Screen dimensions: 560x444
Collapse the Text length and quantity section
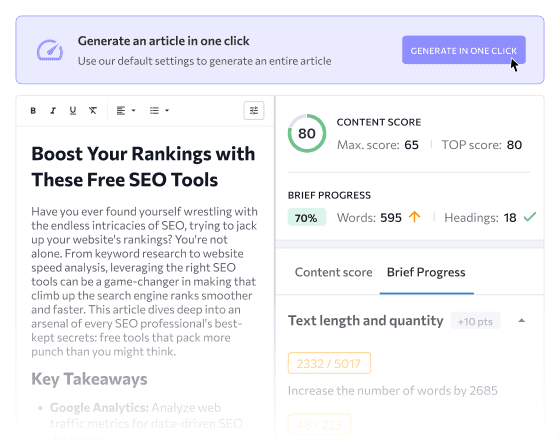pyautogui.click(x=522, y=320)
